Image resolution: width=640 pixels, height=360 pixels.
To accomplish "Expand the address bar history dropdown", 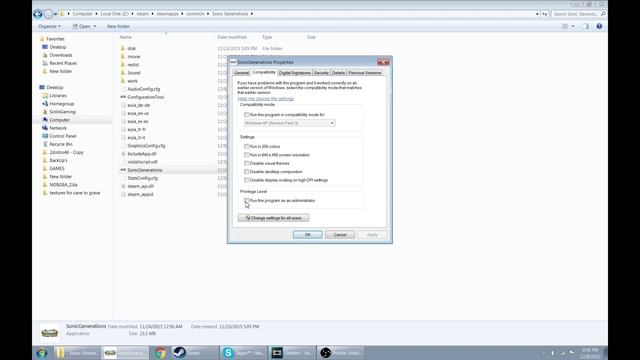I will [537, 14].
